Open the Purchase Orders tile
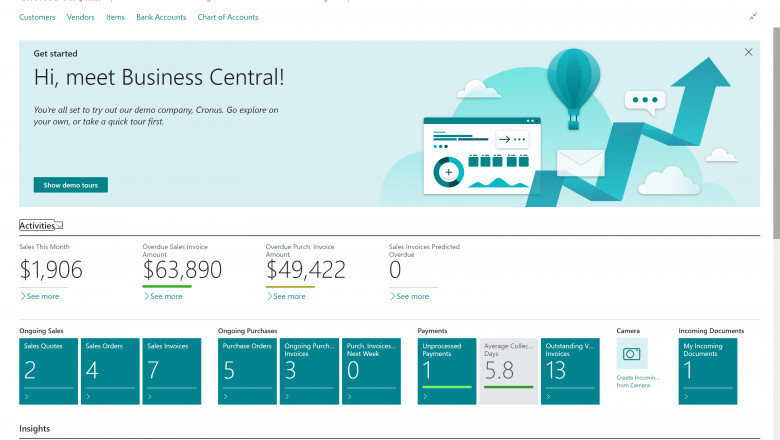Screen dimensions: 780x440 click(x=247, y=371)
